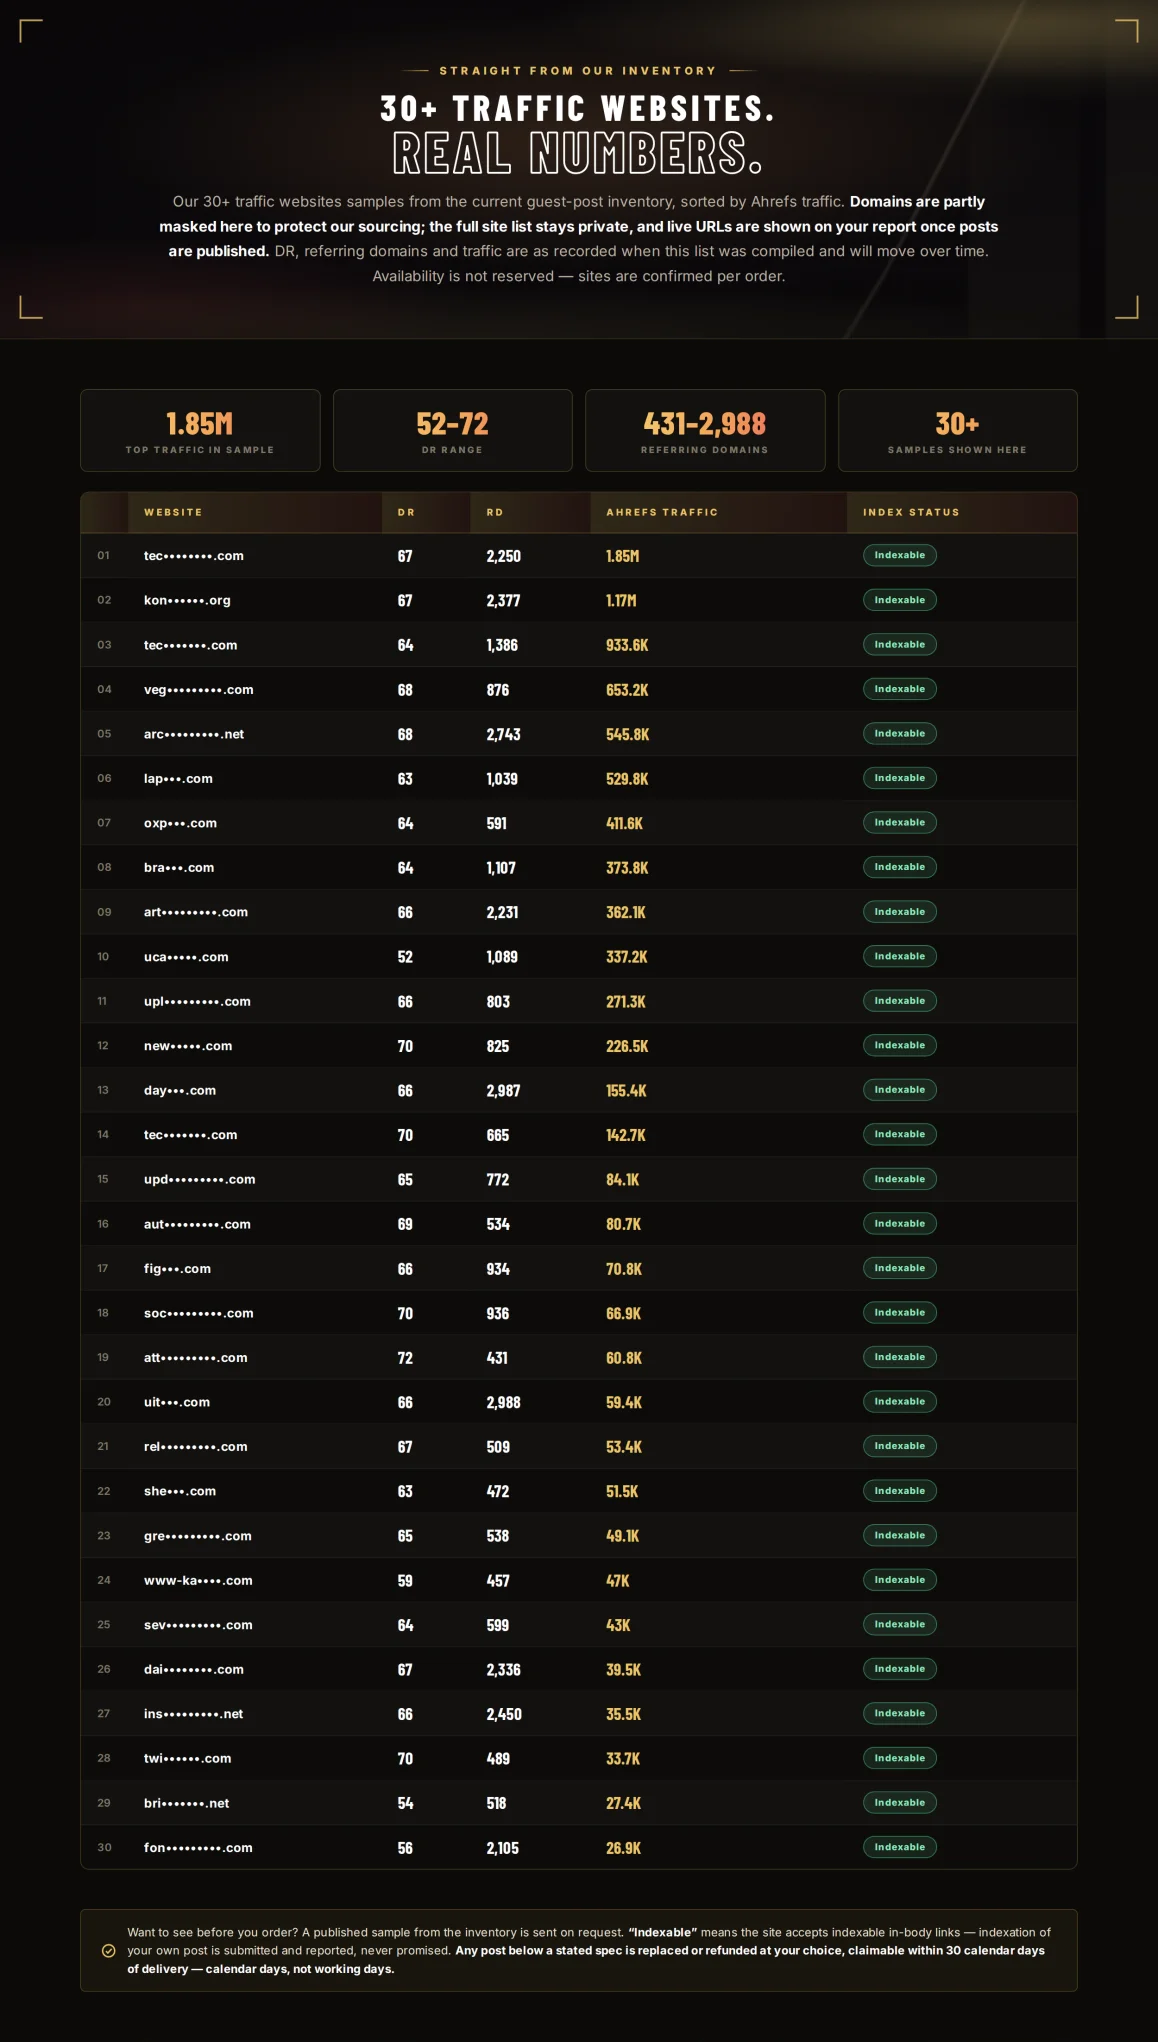Select the 2,988 RD cell in row 20
The image size is (1158, 2042).
click(503, 1402)
